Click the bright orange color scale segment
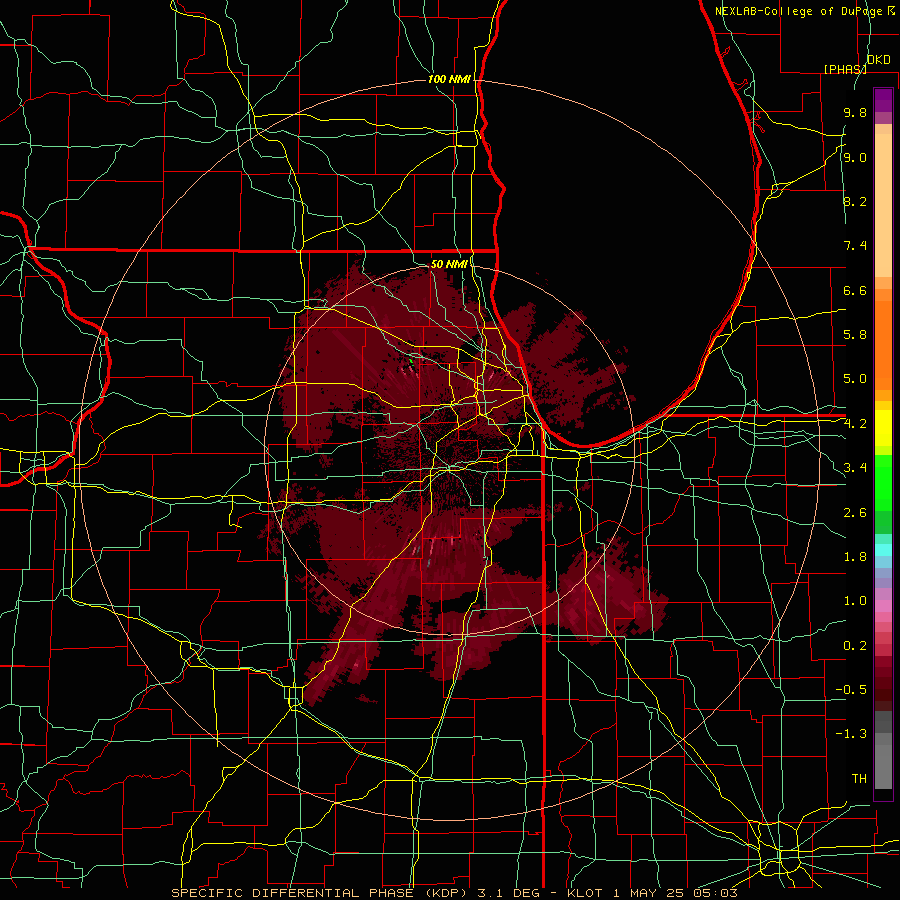Viewport: 900px width, 900px height. click(x=883, y=345)
